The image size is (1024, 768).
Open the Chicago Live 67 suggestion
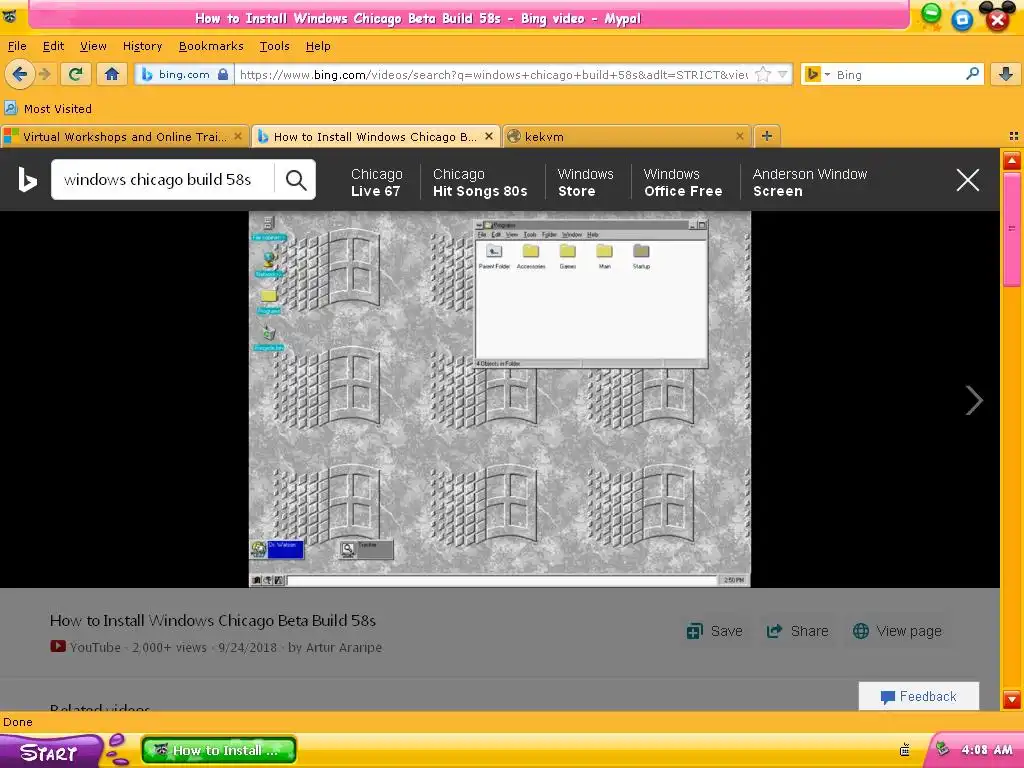(376, 182)
